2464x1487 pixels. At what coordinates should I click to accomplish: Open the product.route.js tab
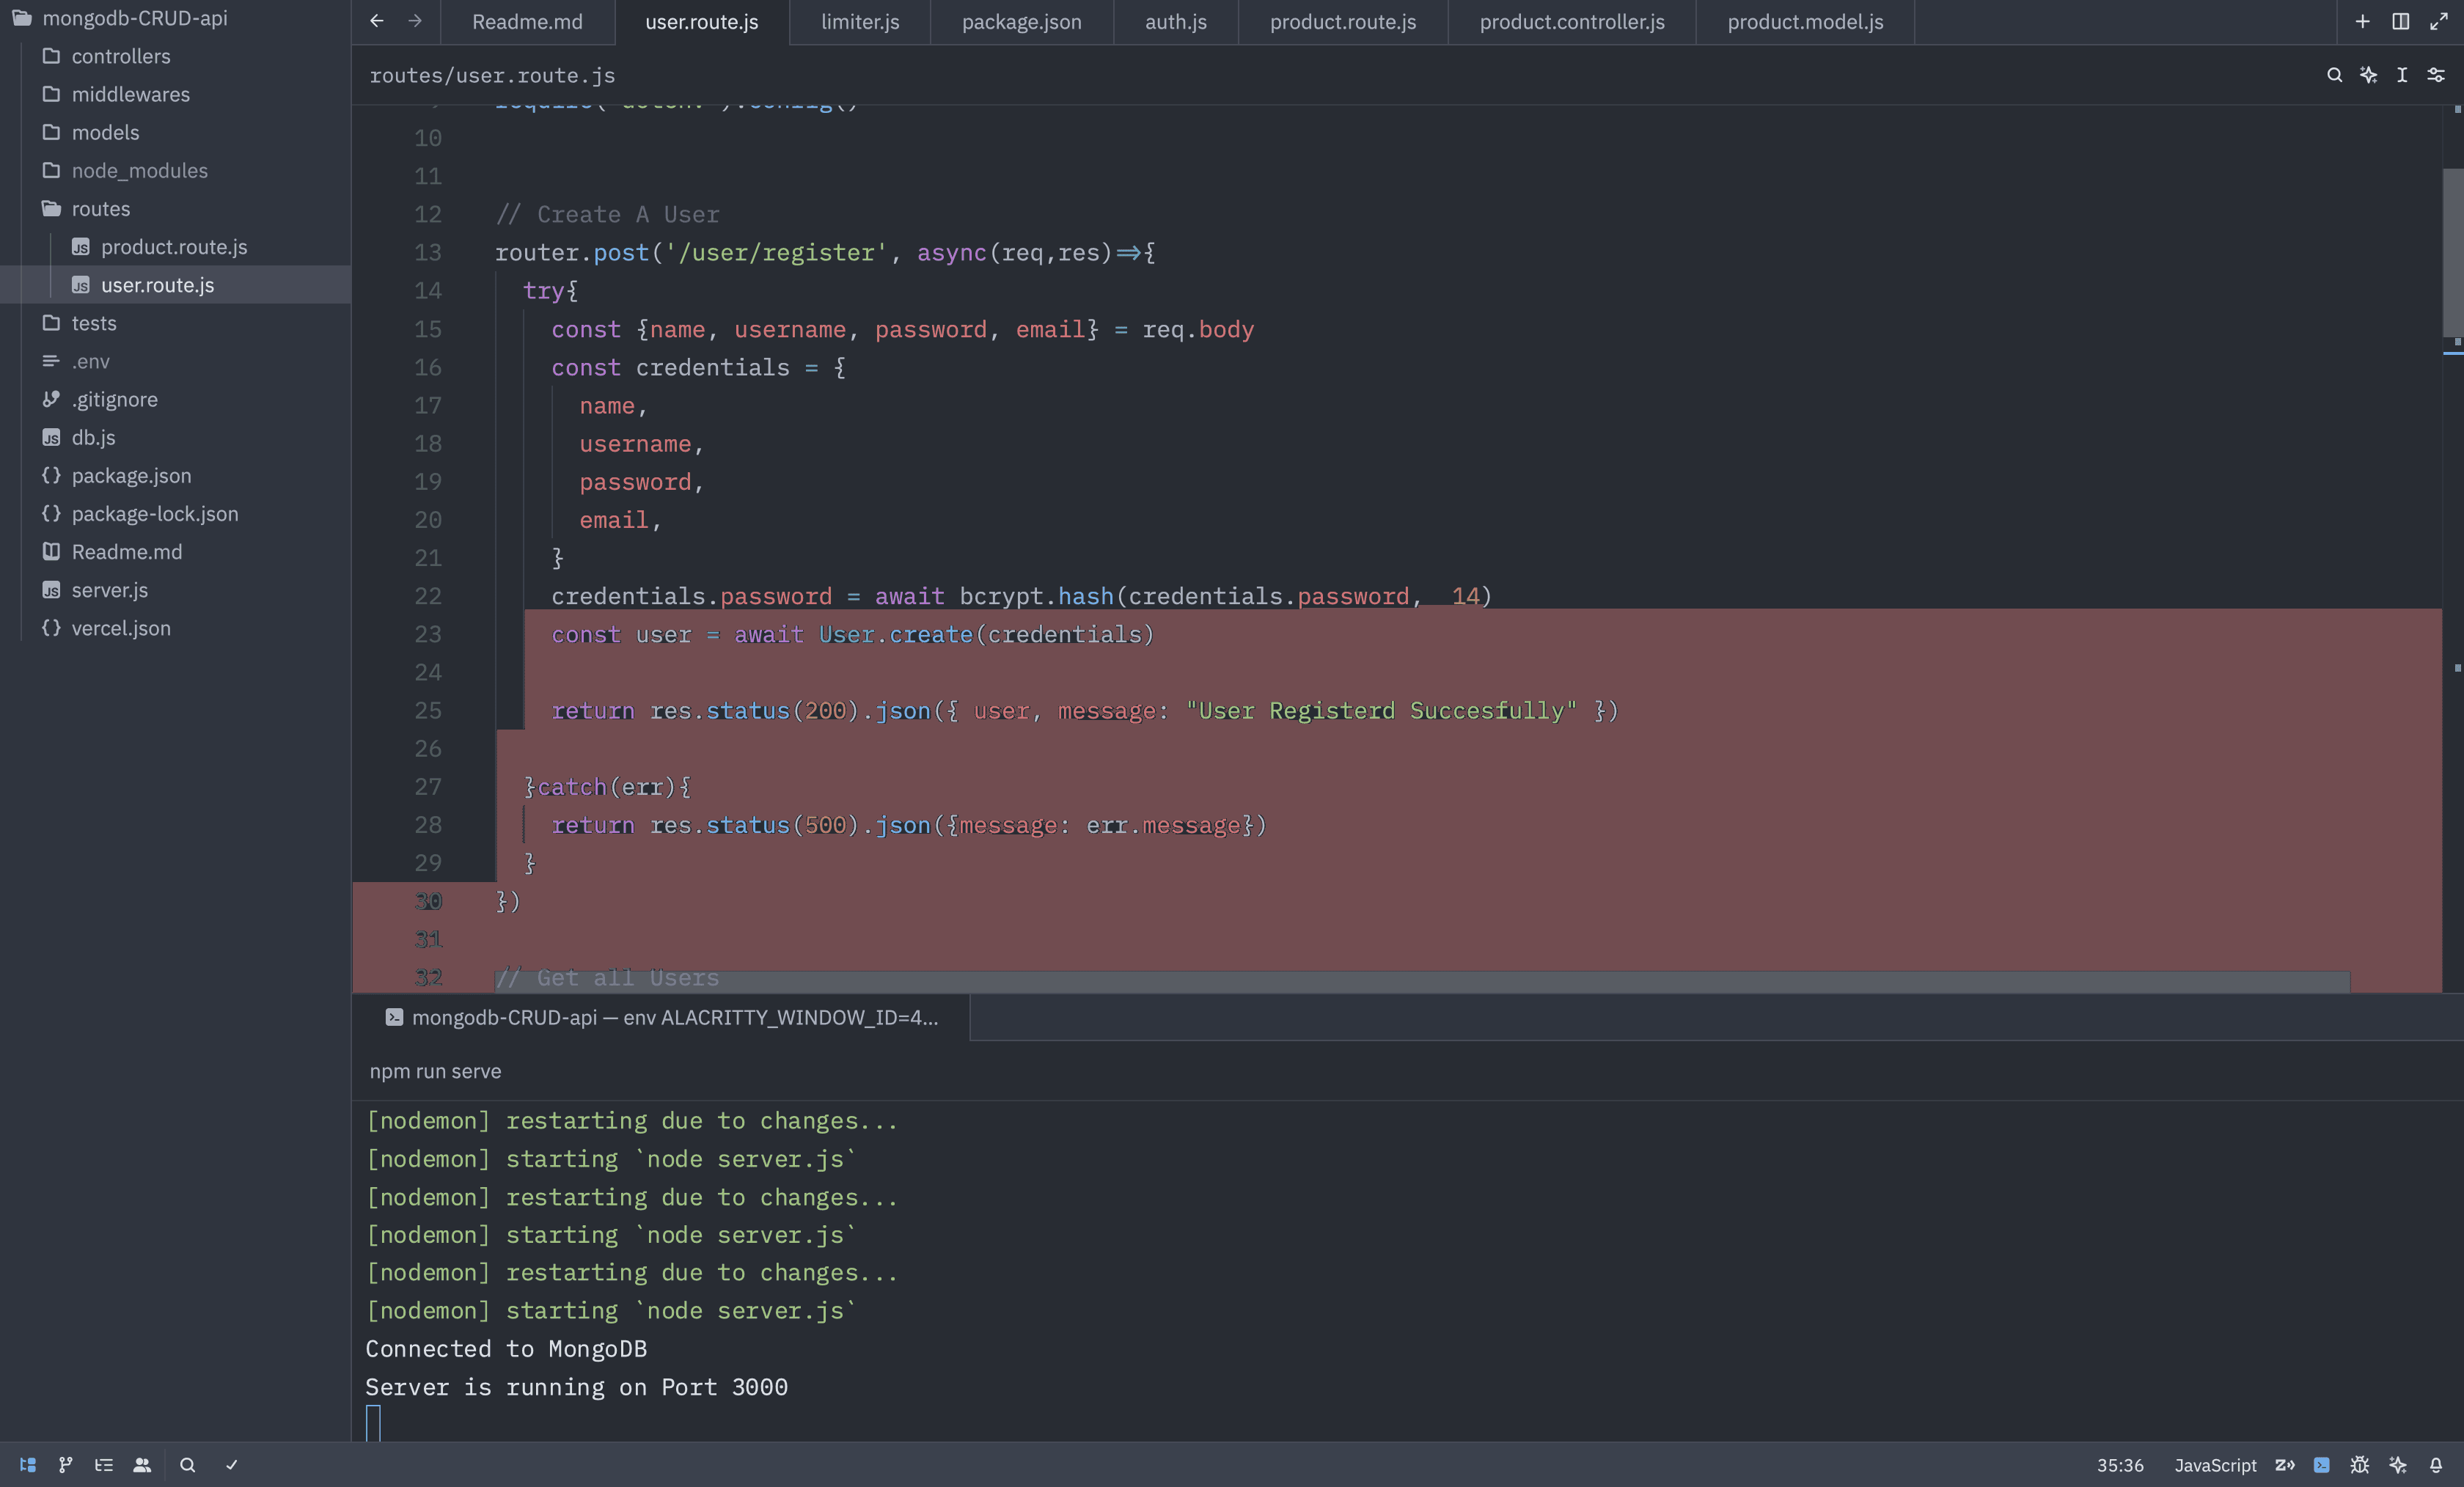[1343, 22]
